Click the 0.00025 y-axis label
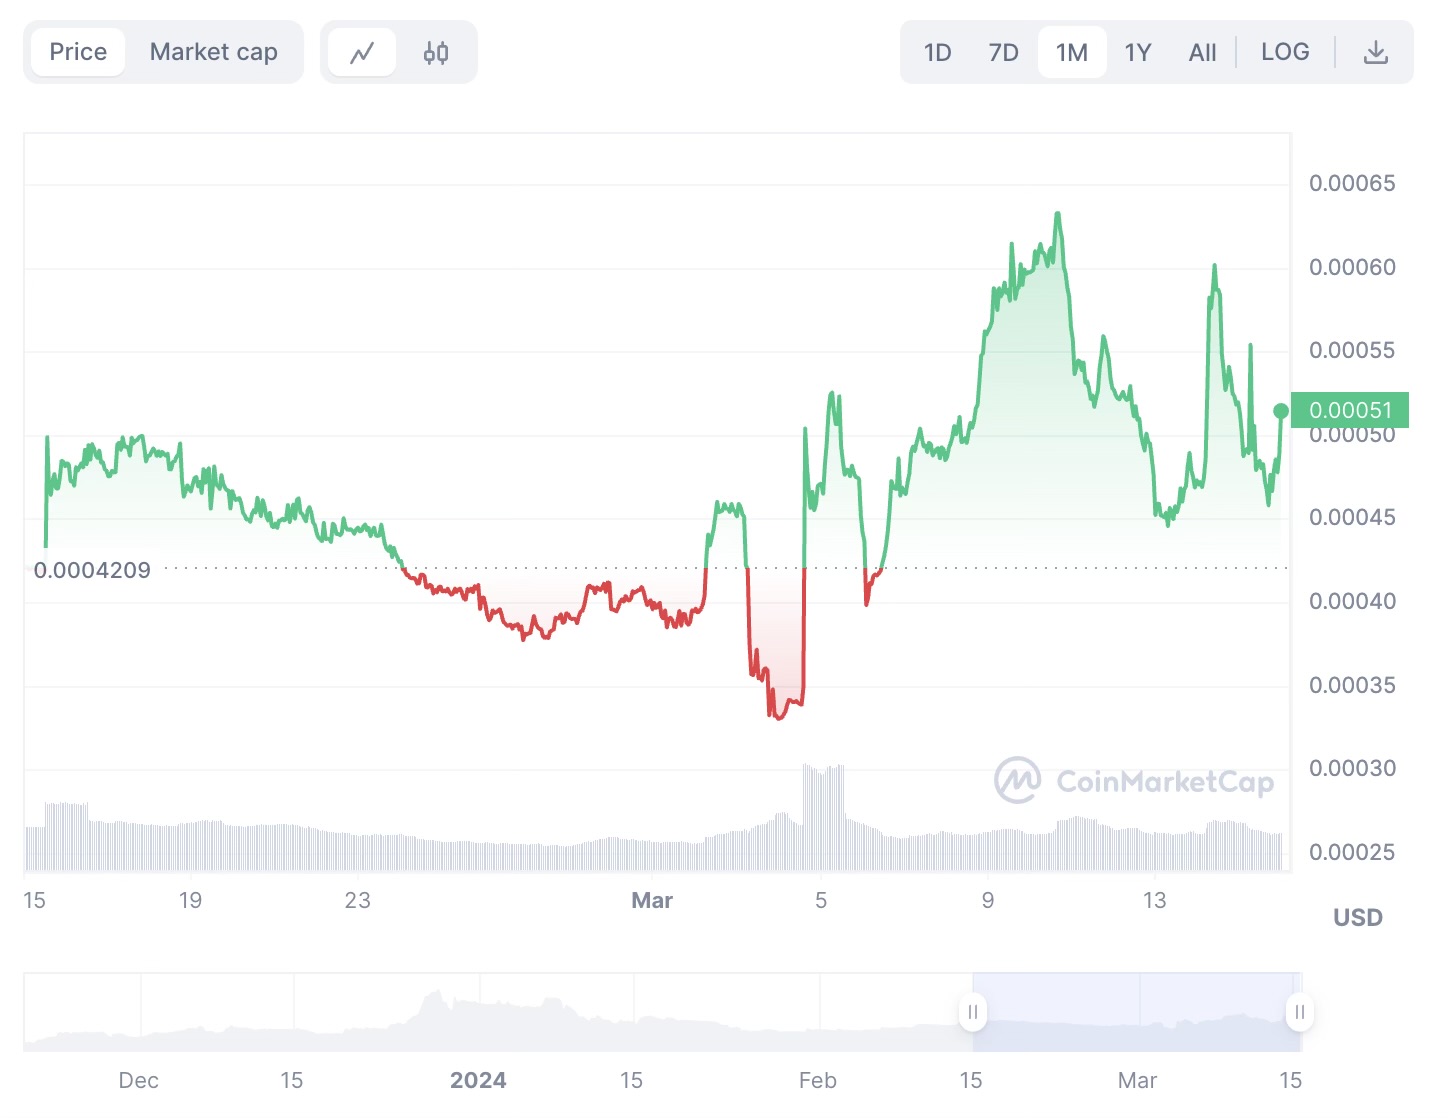 click(1352, 852)
